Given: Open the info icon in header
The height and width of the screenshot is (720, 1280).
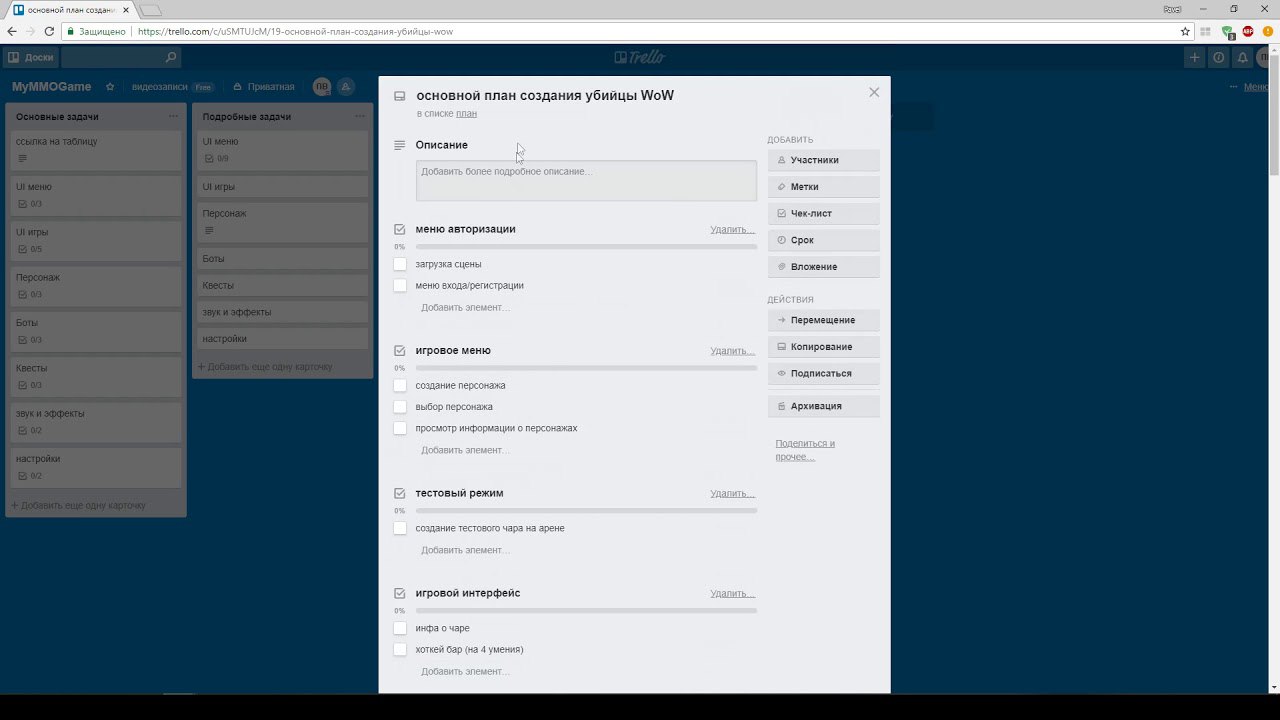Looking at the screenshot, I should coord(1218,58).
